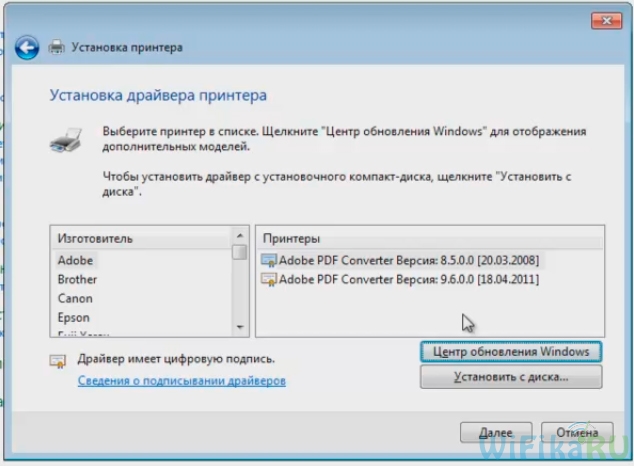
Task: Open Сведения о подписывании драйверов link
Action: [x=182, y=381]
